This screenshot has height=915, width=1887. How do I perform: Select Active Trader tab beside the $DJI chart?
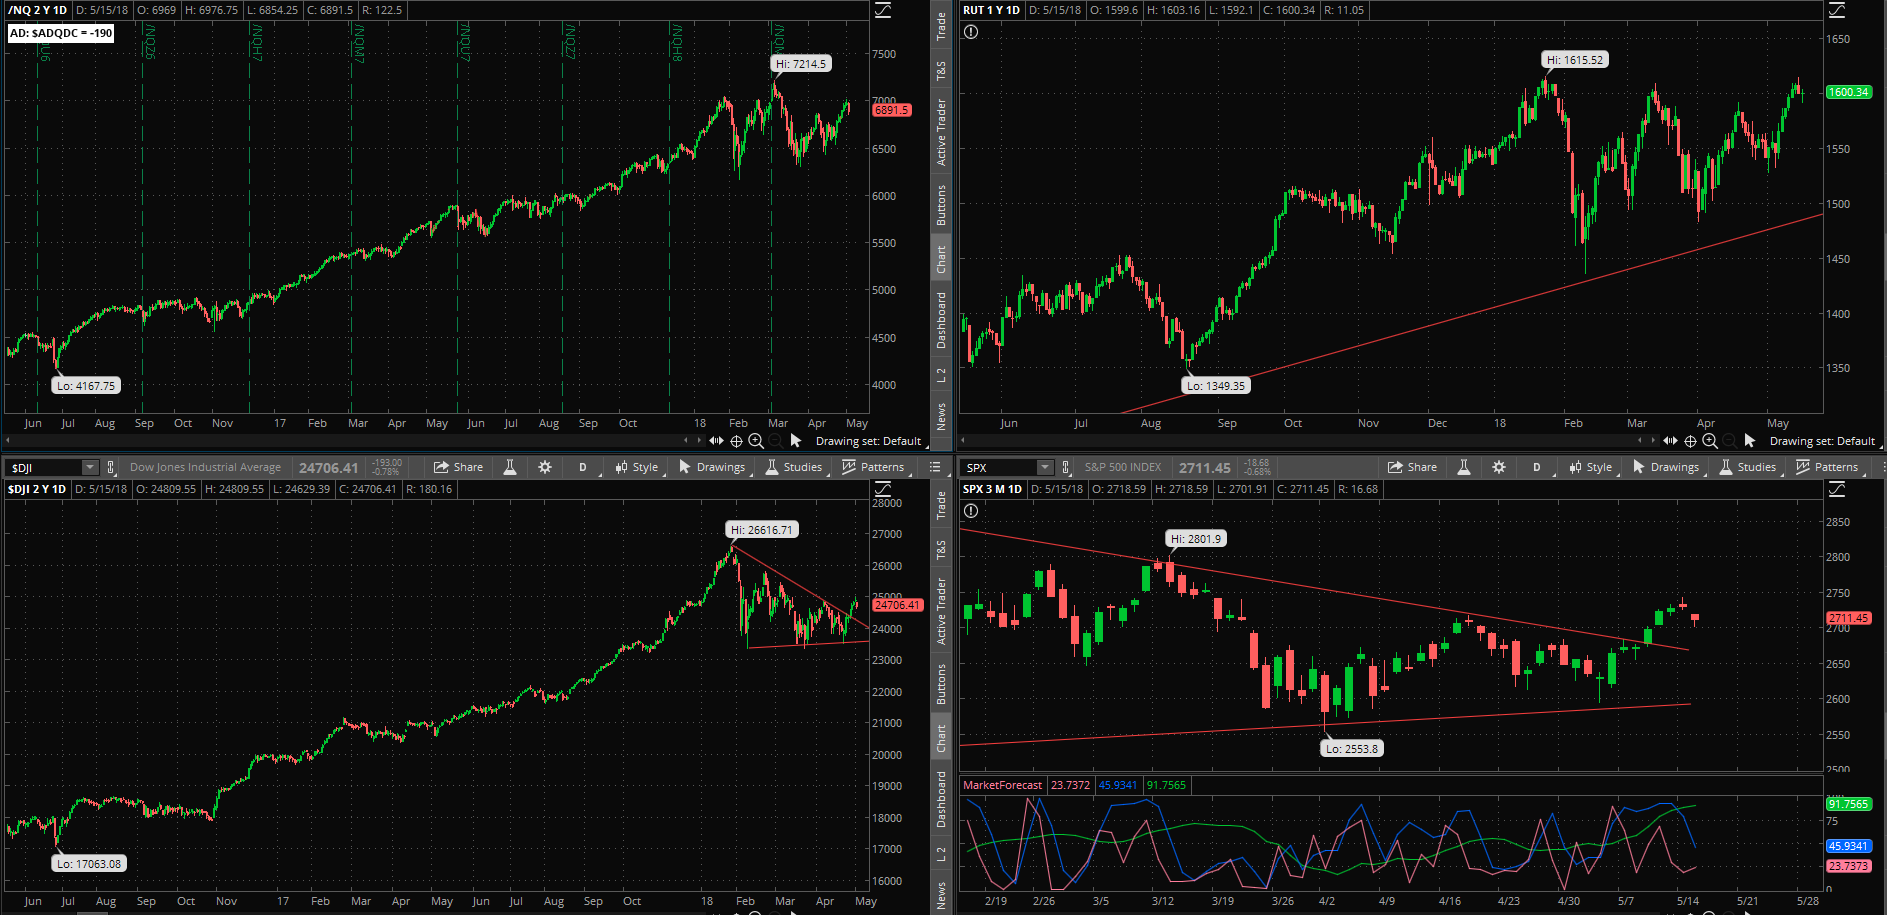(x=941, y=610)
